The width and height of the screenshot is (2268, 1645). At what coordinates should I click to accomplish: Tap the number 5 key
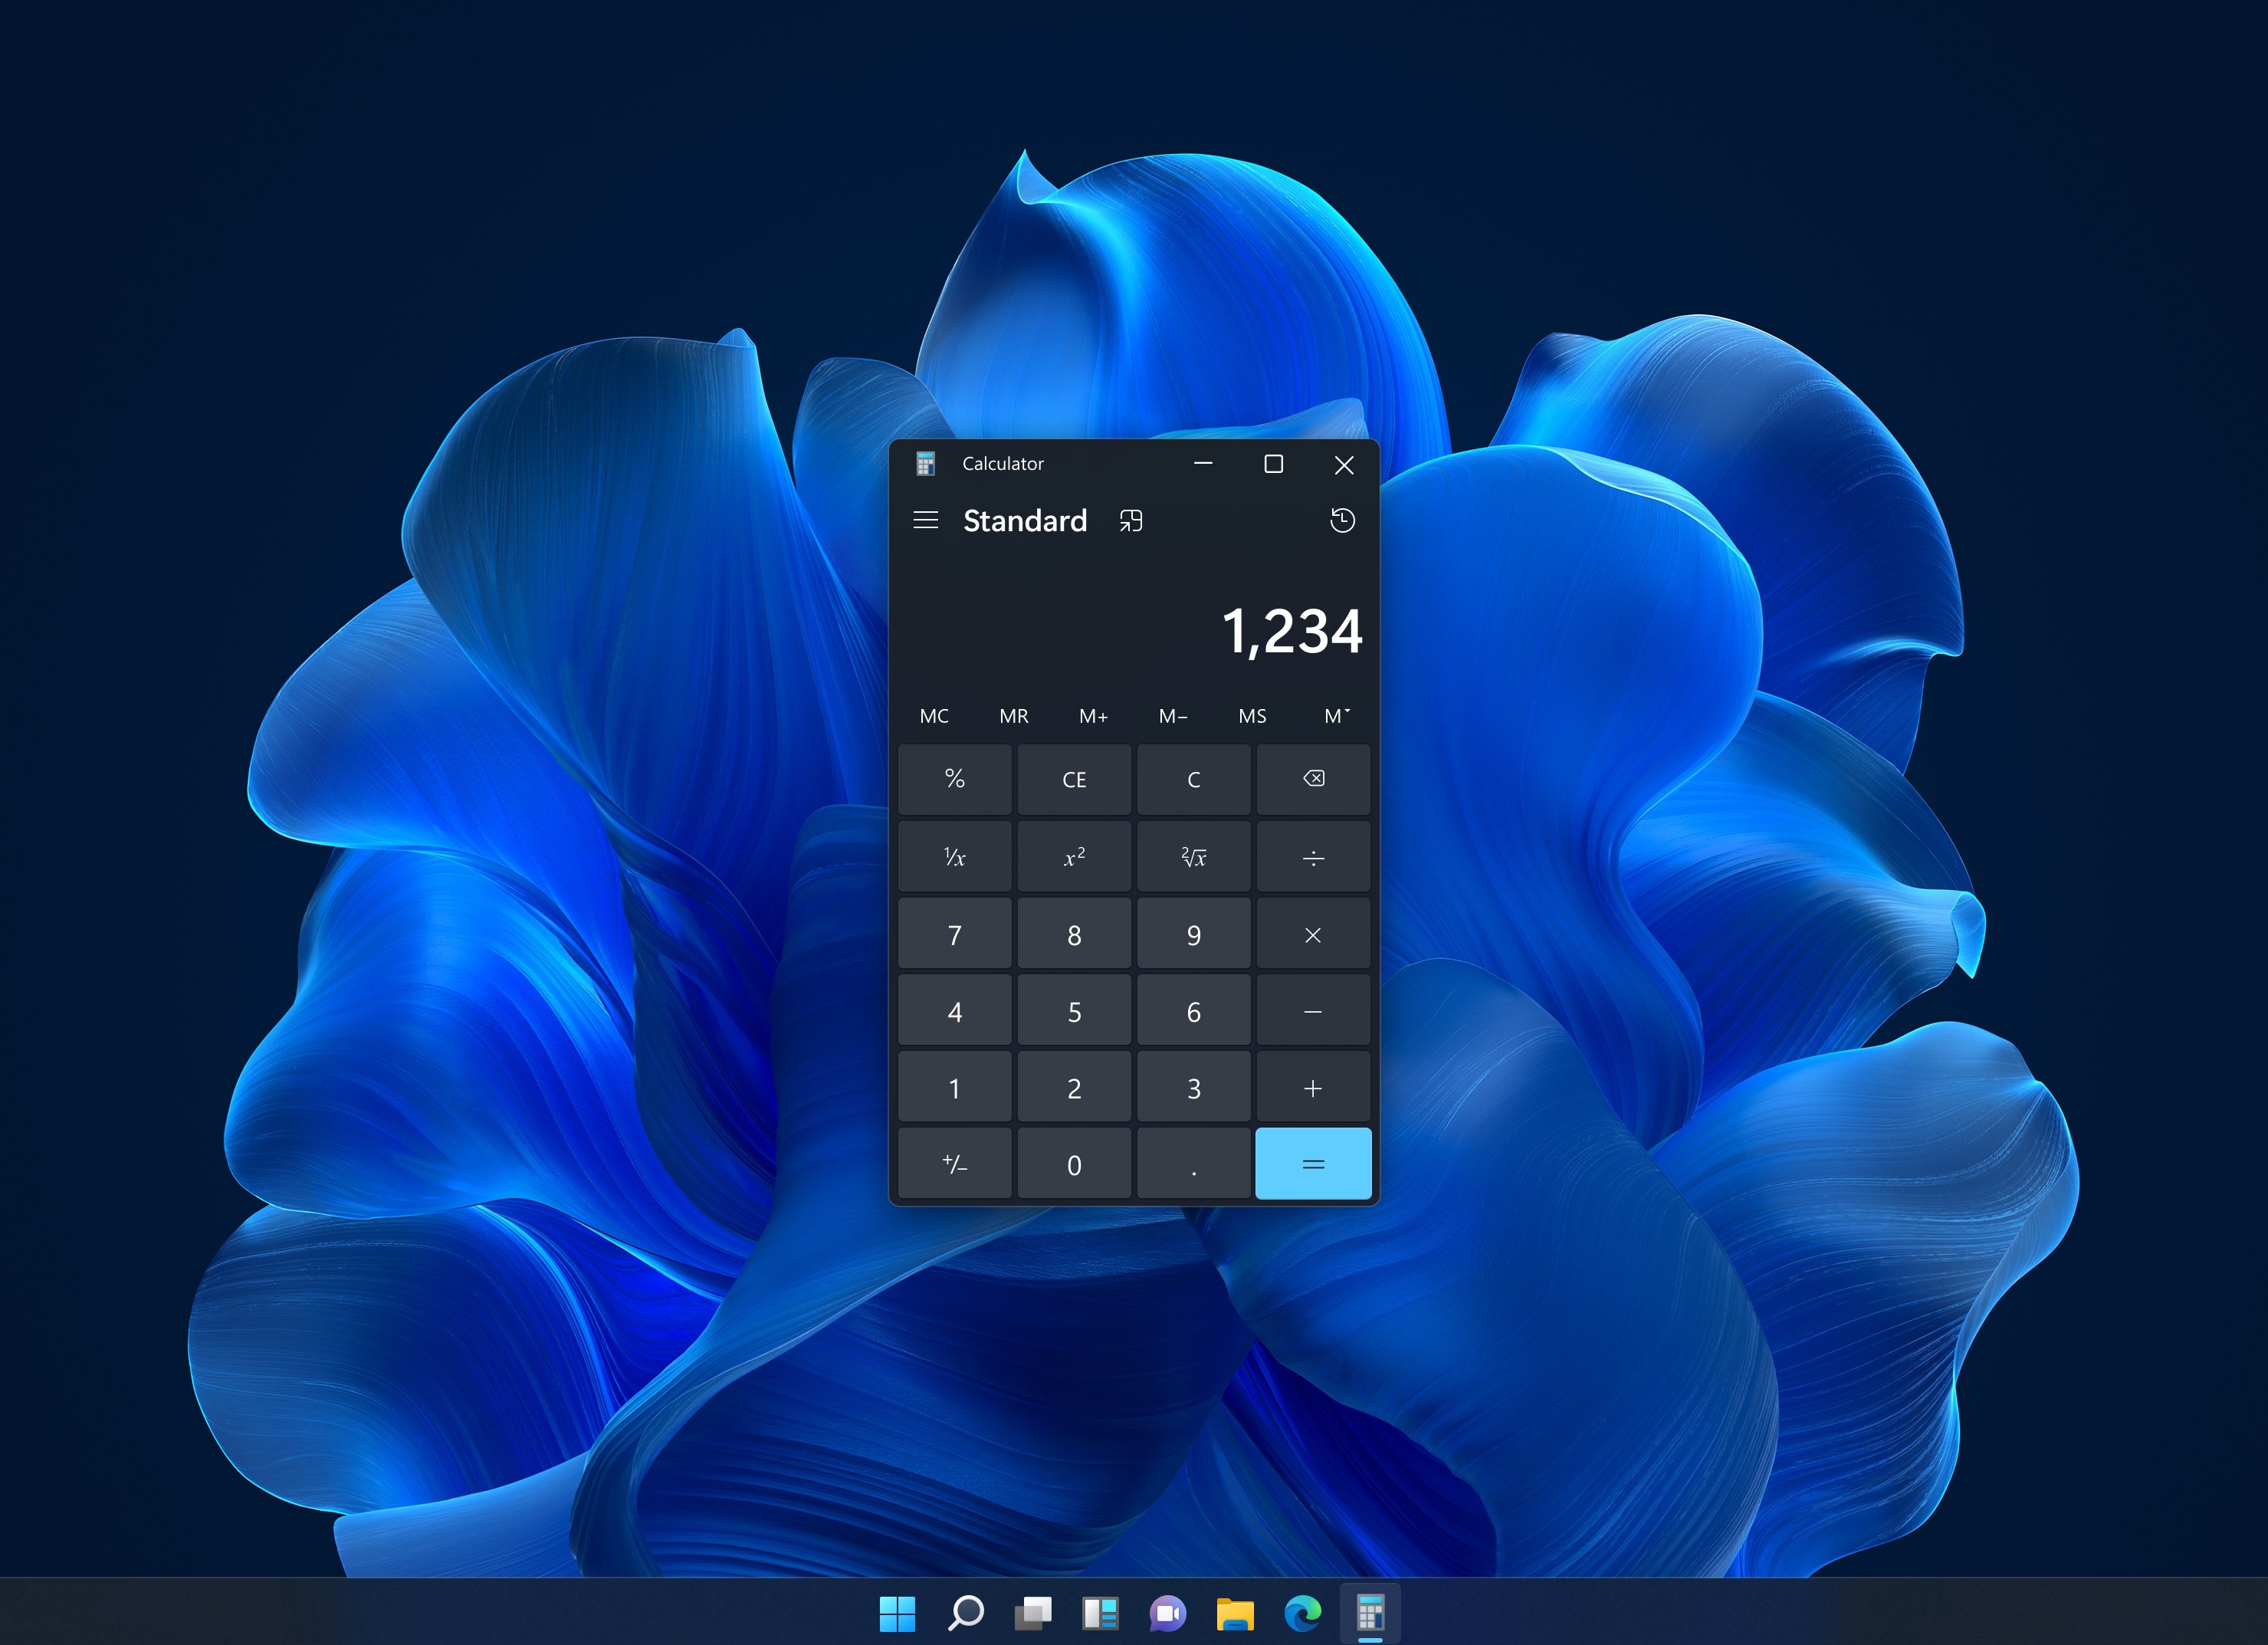(x=1074, y=1010)
